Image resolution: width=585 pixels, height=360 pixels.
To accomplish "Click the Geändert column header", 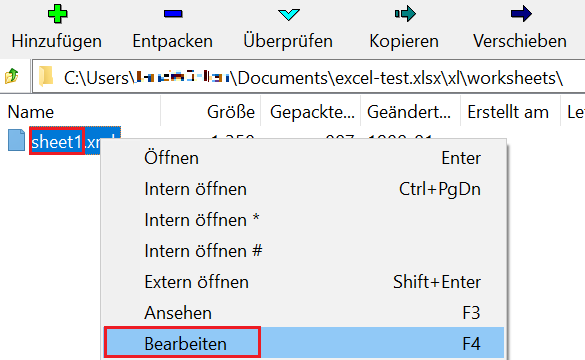I will click(x=411, y=112).
